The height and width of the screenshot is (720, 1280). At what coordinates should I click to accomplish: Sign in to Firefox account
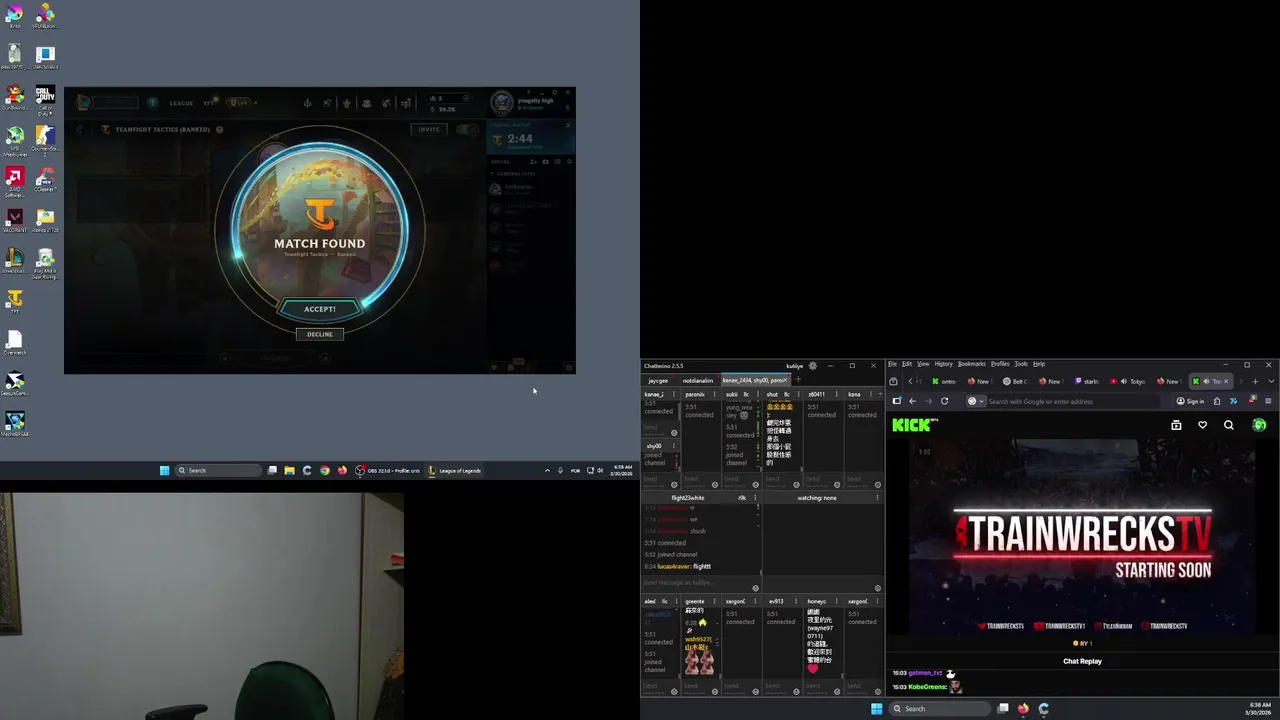click(x=1190, y=401)
